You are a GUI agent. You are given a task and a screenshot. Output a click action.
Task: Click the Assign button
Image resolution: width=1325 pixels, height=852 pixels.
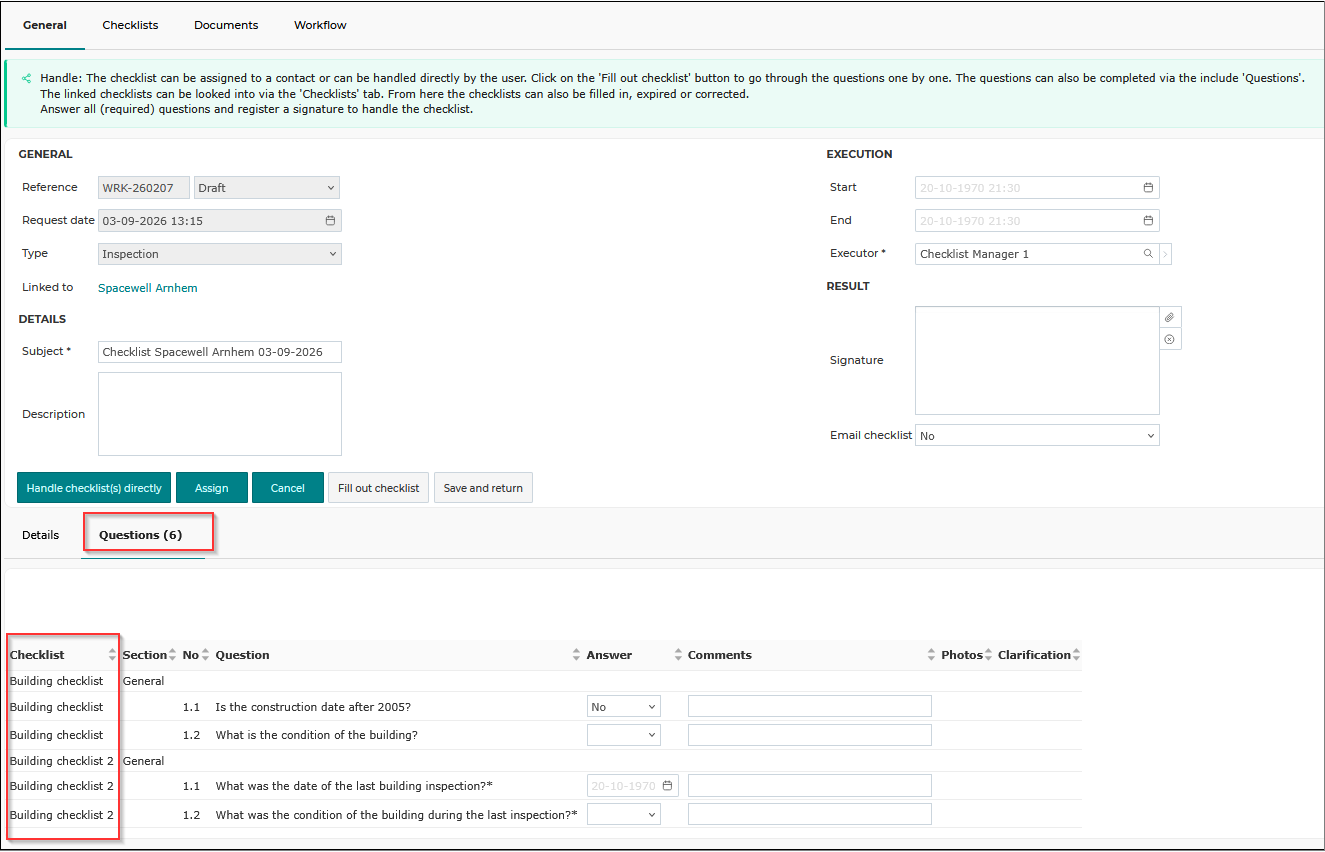click(212, 488)
